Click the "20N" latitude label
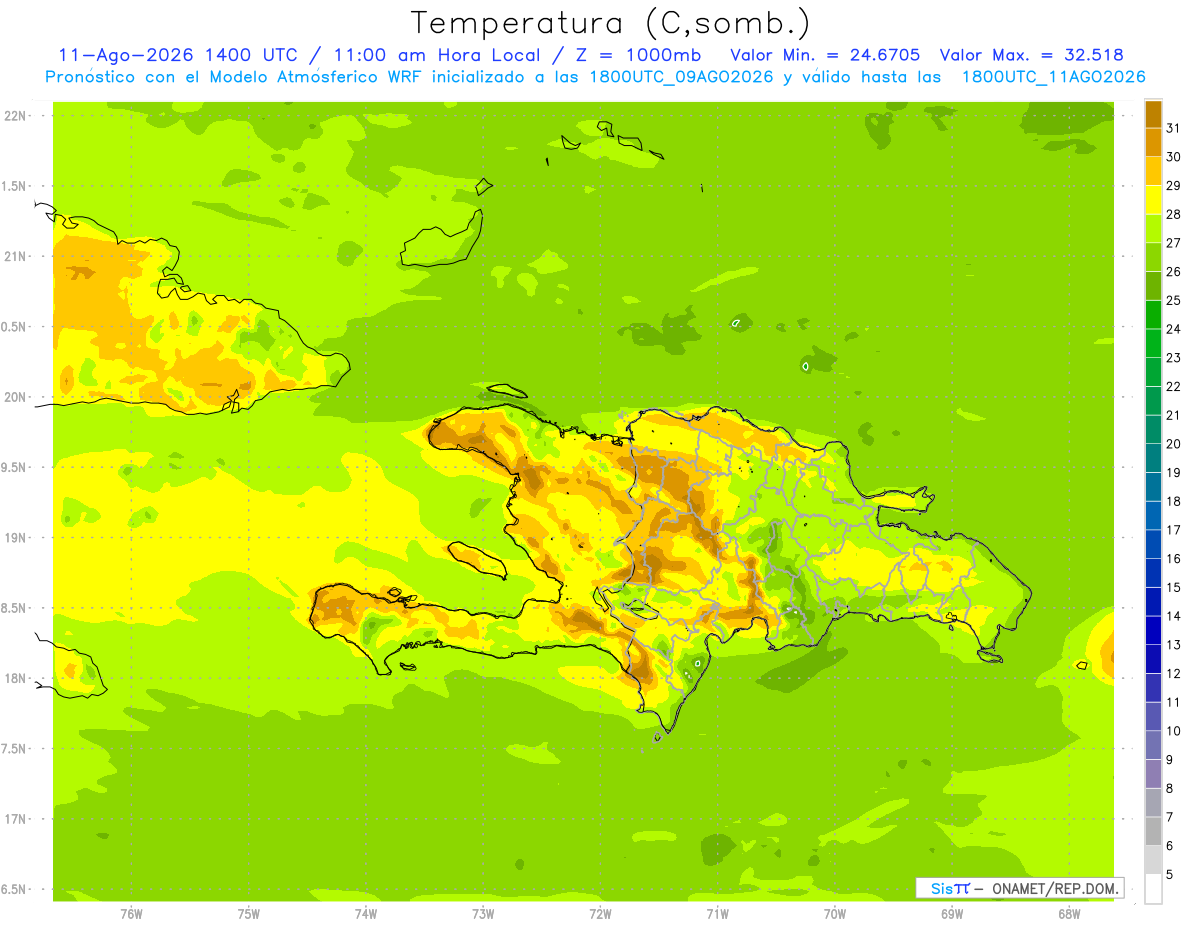 pos(15,397)
